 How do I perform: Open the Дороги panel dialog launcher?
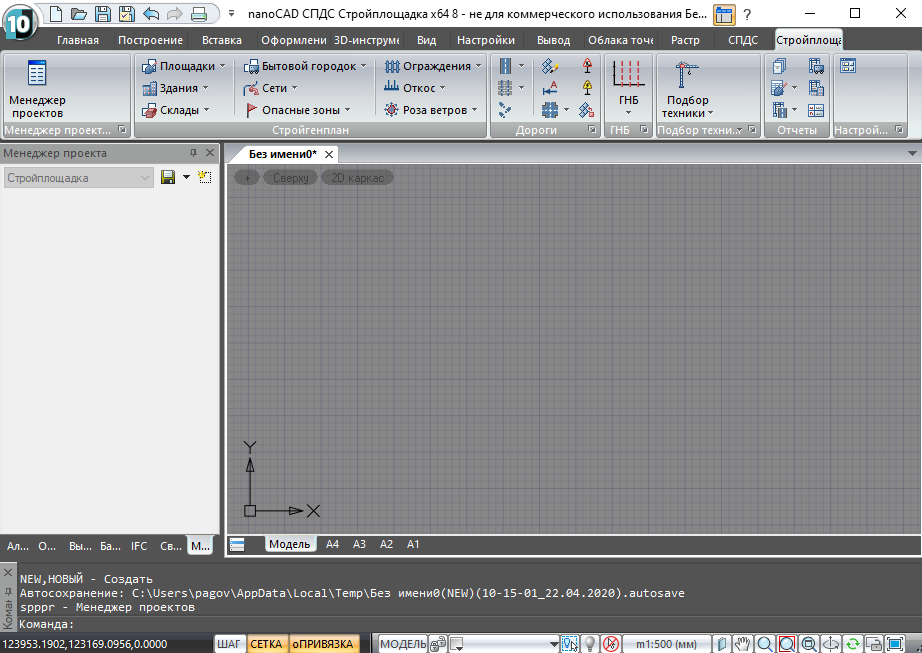[x=592, y=129]
